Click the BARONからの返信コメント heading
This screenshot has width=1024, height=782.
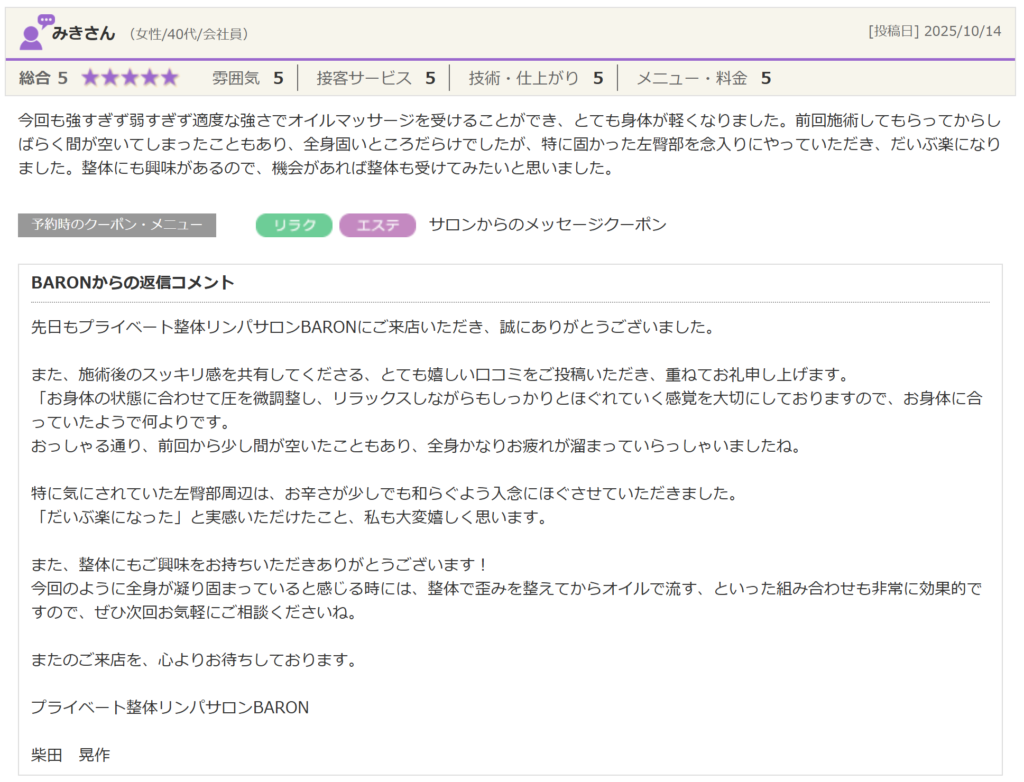[133, 283]
